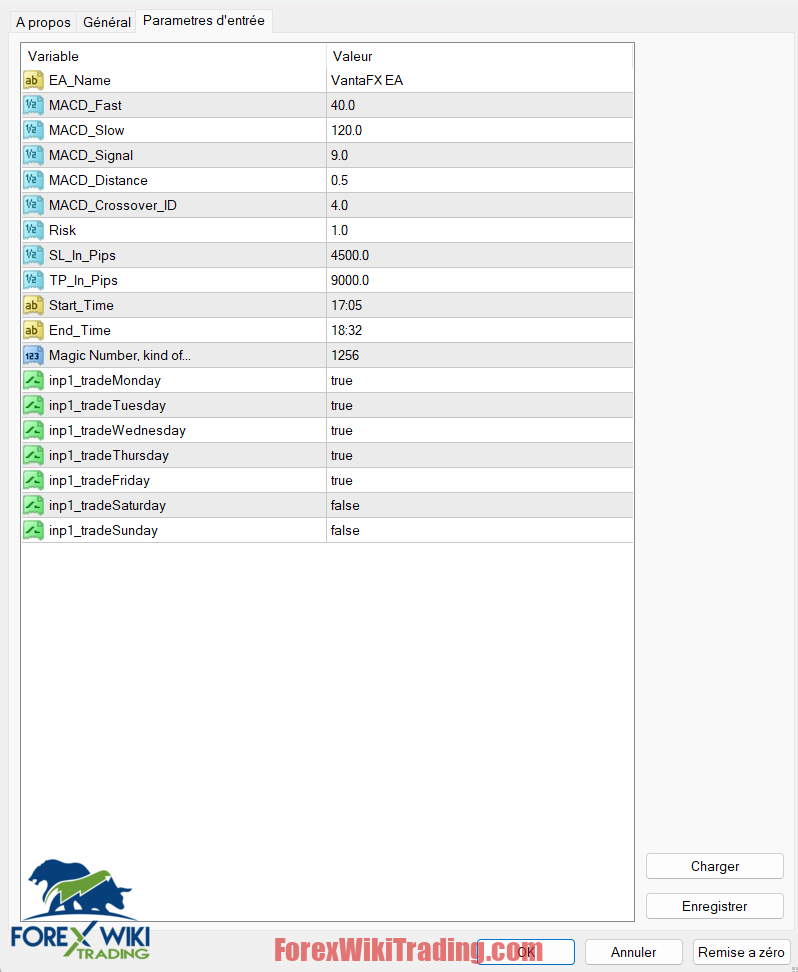Click the icon next to MACD_Signal

coord(33,156)
